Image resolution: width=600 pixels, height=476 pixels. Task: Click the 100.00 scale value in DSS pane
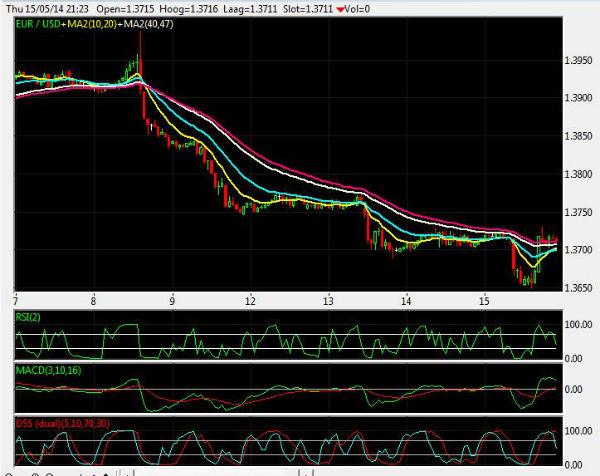(579, 431)
